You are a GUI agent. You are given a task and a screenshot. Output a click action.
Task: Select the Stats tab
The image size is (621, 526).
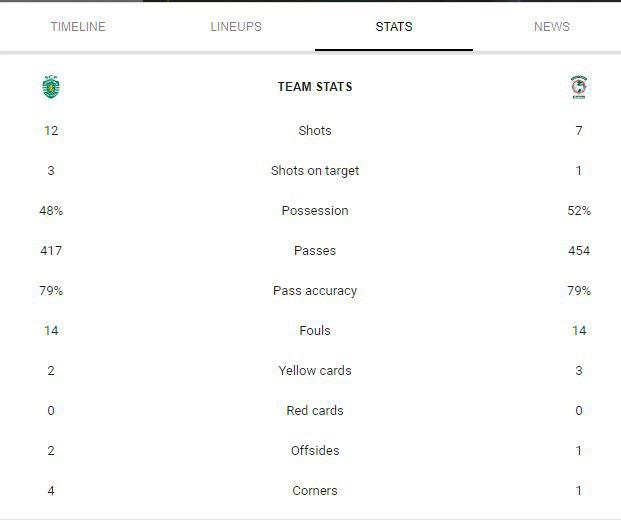(394, 27)
